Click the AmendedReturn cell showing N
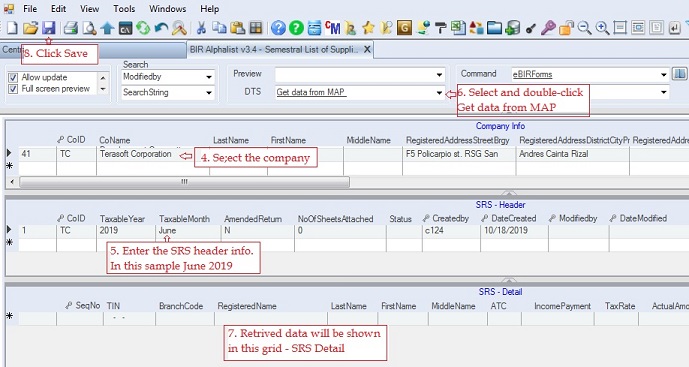The width and height of the screenshot is (689, 367). click(257, 231)
